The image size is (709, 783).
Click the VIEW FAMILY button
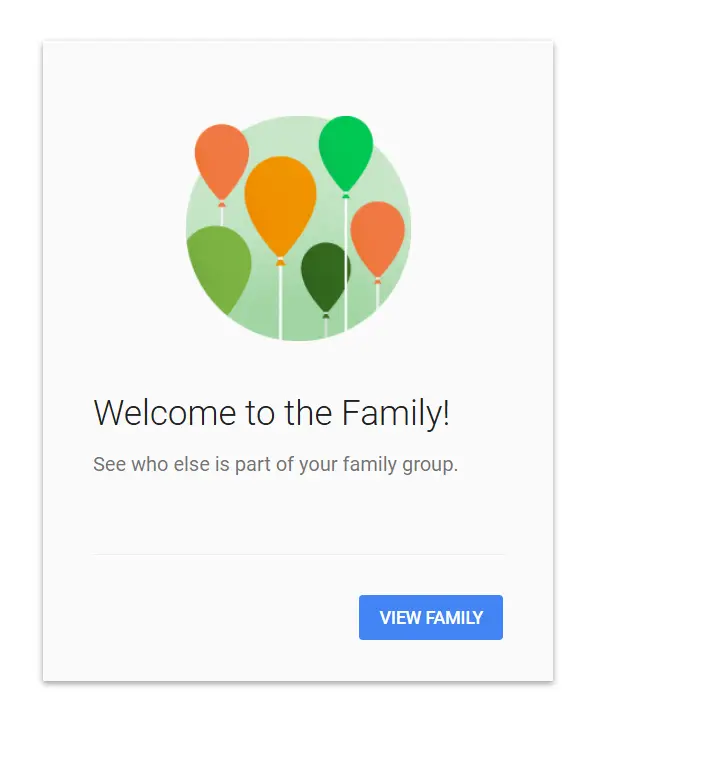click(x=430, y=617)
